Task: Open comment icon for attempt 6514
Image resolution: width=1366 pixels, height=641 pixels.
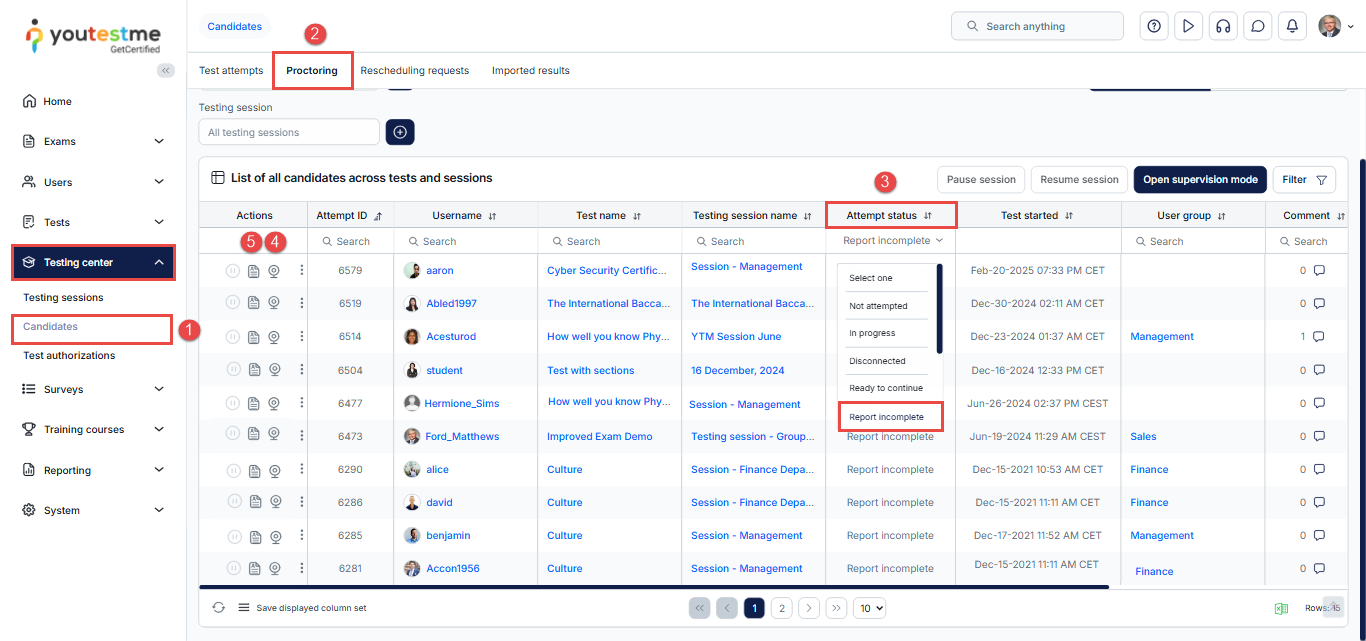Action: point(1319,337)
